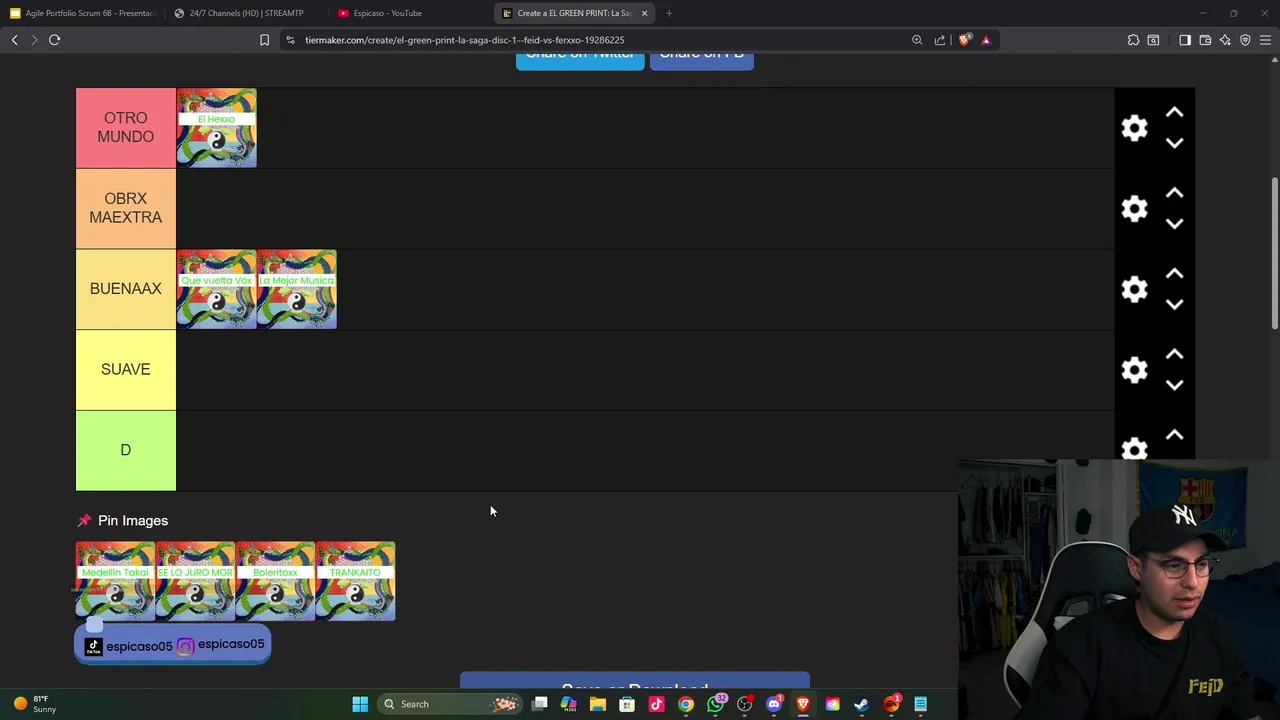1280x720 pixels.
Task: Close the TierMaker browser tab
Action: [x=644, y=13]
